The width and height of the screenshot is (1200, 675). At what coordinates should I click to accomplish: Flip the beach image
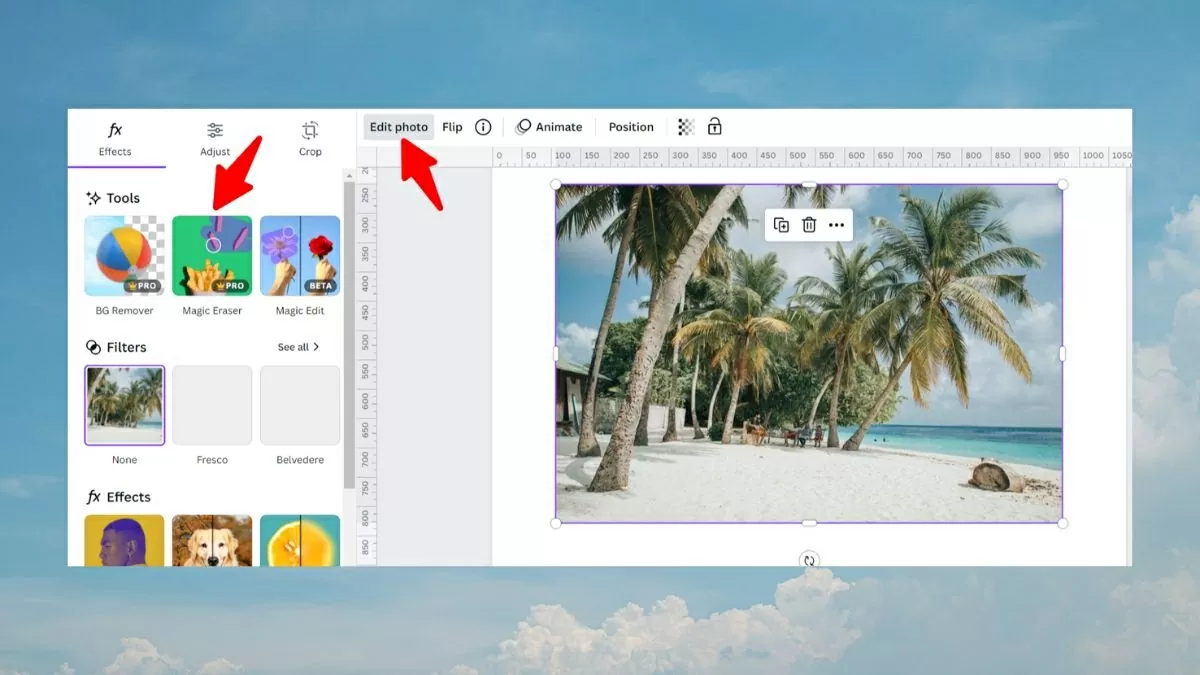coord(452,126)
